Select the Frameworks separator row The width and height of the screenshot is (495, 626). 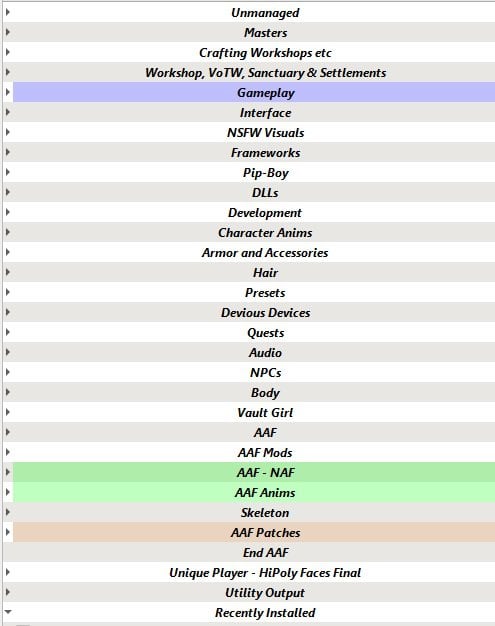tap(254, 152)
